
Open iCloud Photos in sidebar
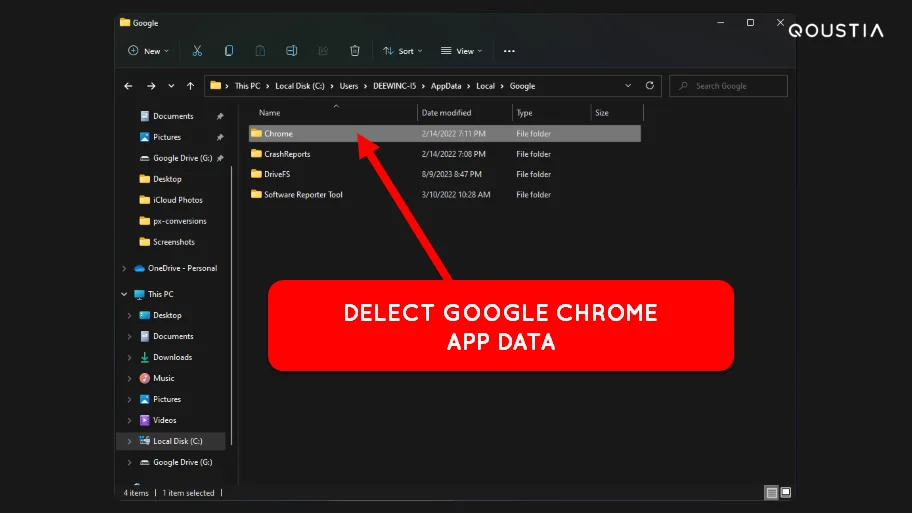pos(177,200)
